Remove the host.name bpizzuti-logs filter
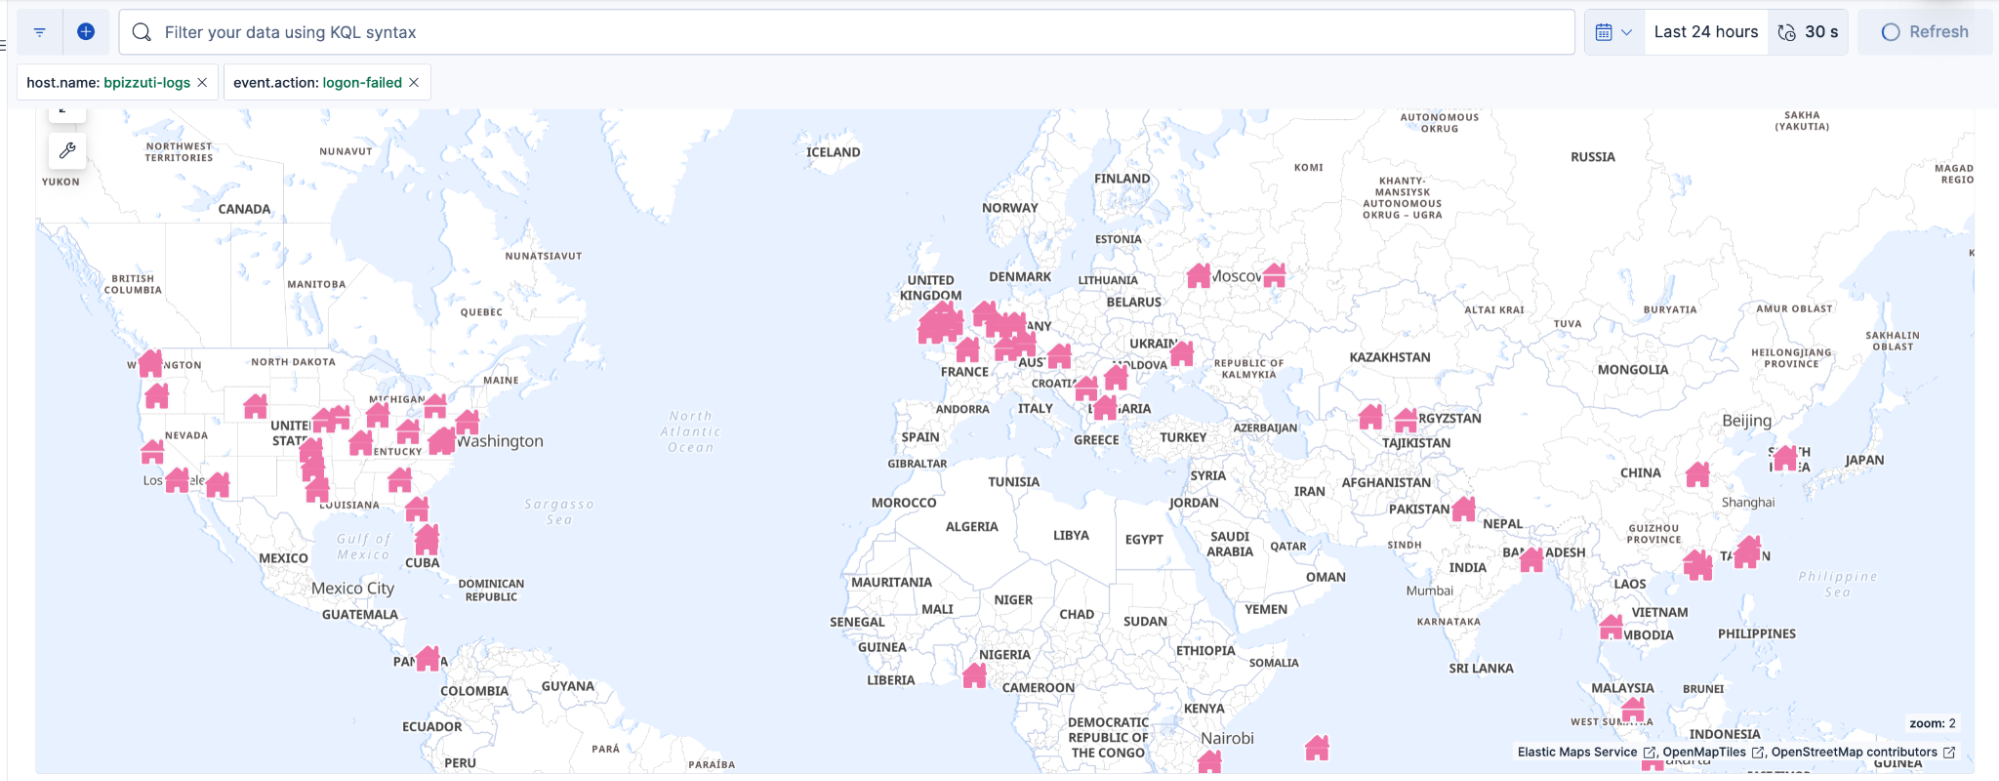Screen dimensions: 1999x781 coord(202,83)
